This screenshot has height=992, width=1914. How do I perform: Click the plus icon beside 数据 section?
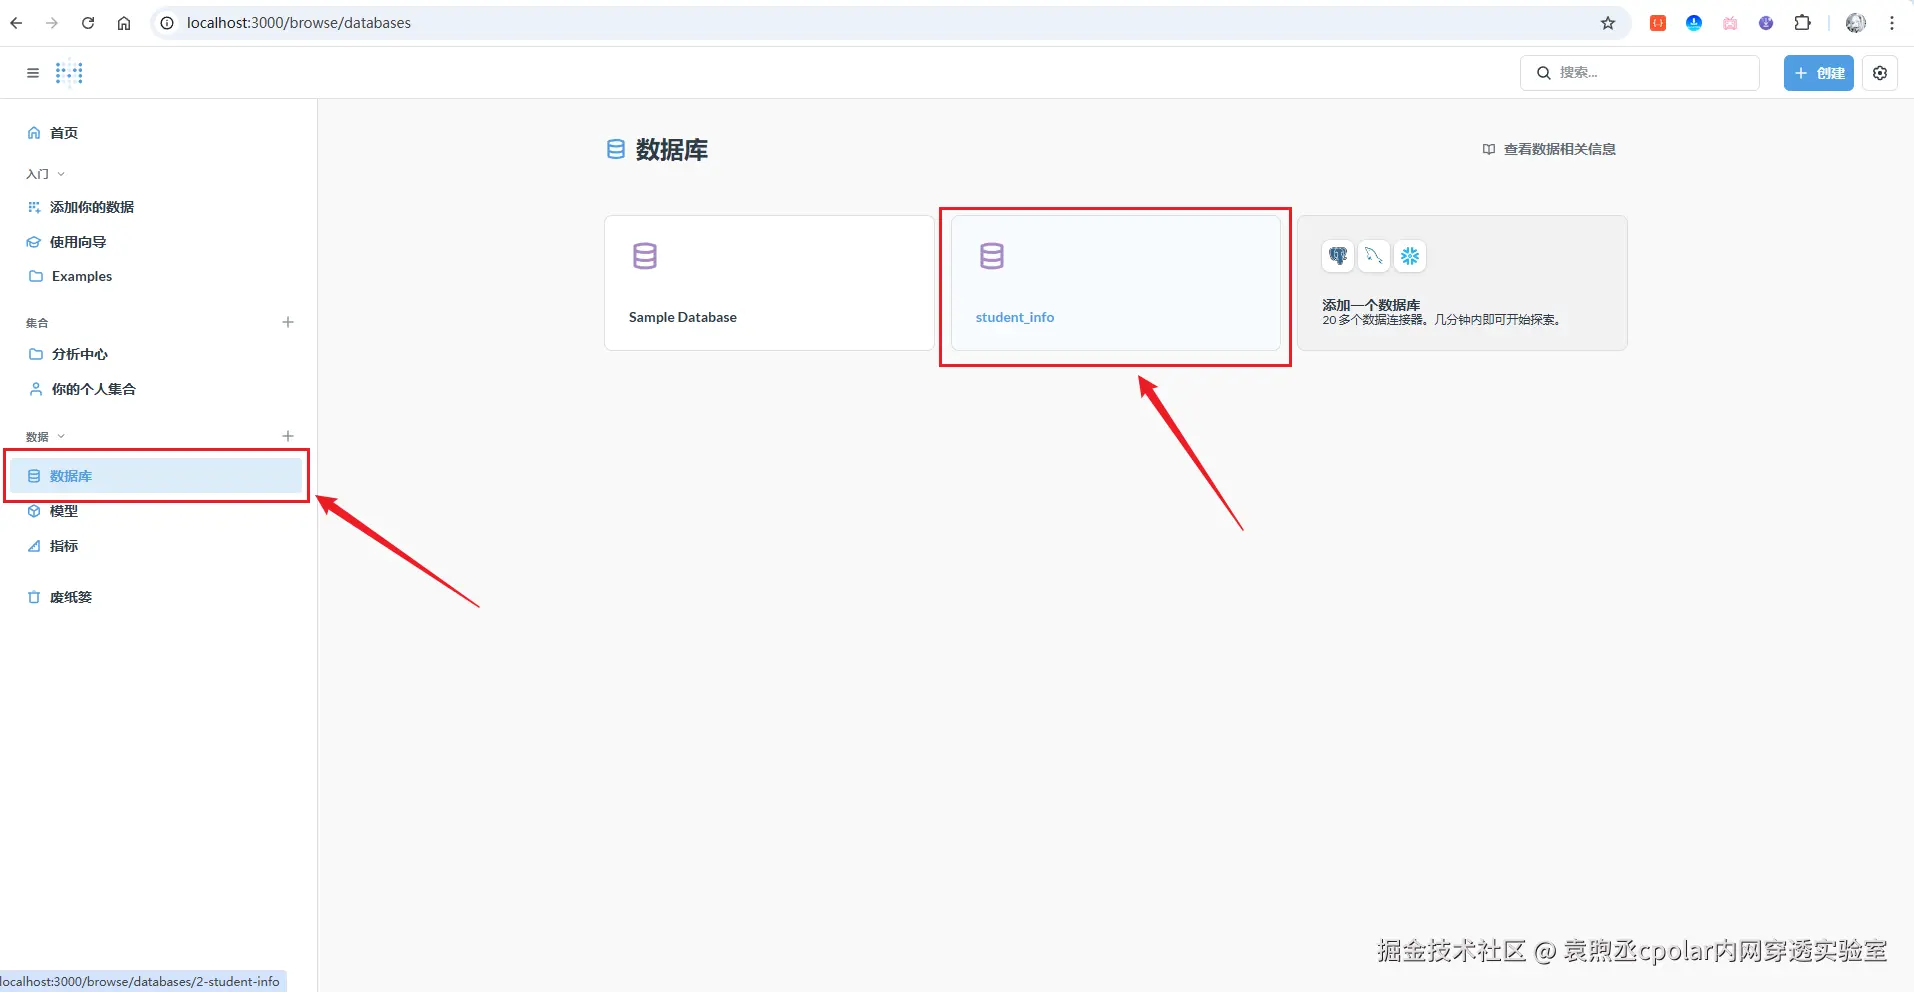pyautogui.click(x=288, y=436)
